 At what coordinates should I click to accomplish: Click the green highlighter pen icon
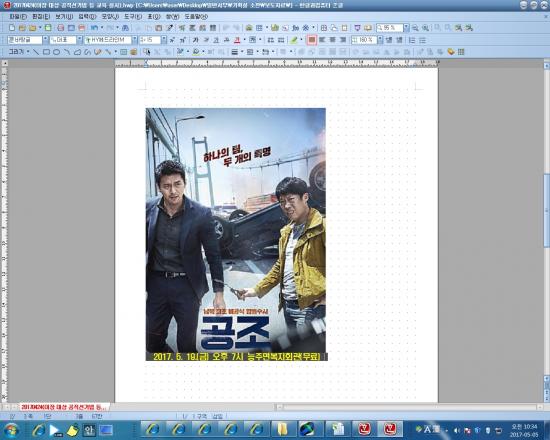coord(294,40)
